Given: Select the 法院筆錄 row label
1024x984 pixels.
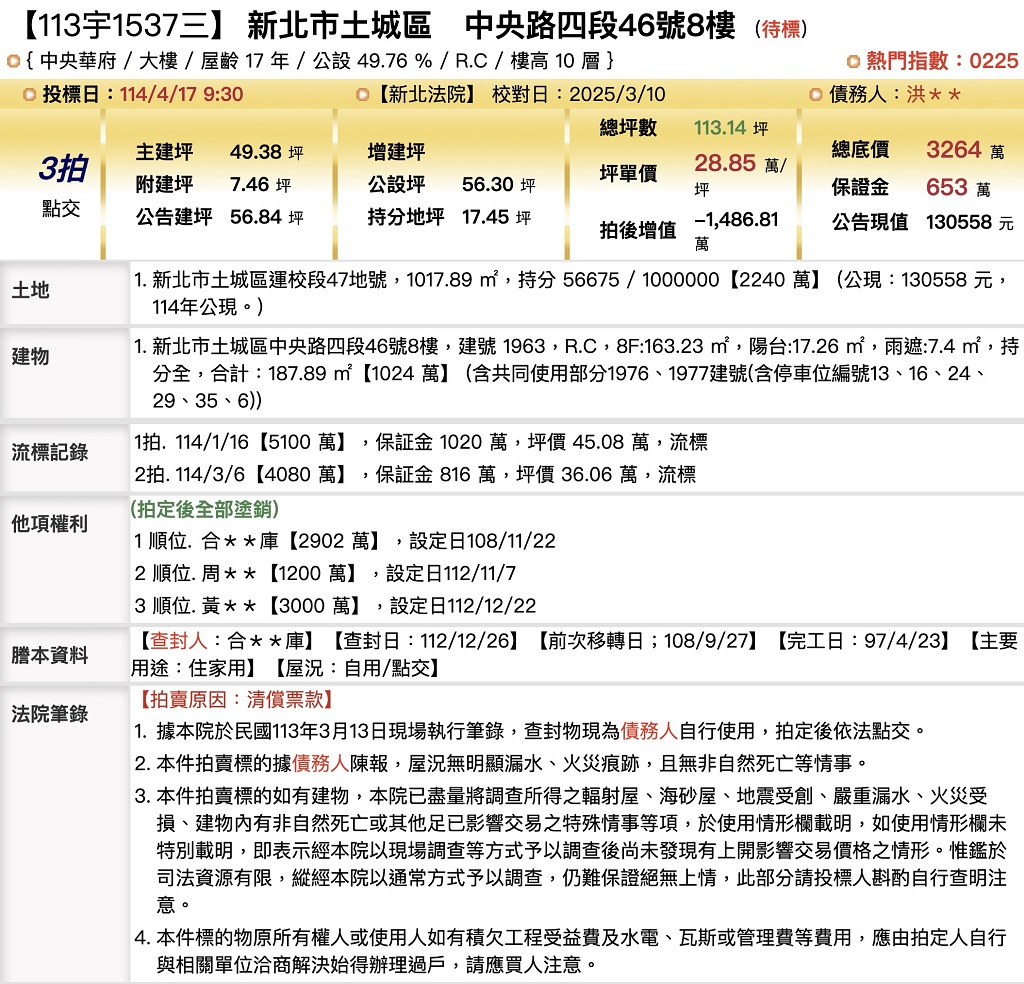Looking at the screenshot, I should [x=49, y=713].
